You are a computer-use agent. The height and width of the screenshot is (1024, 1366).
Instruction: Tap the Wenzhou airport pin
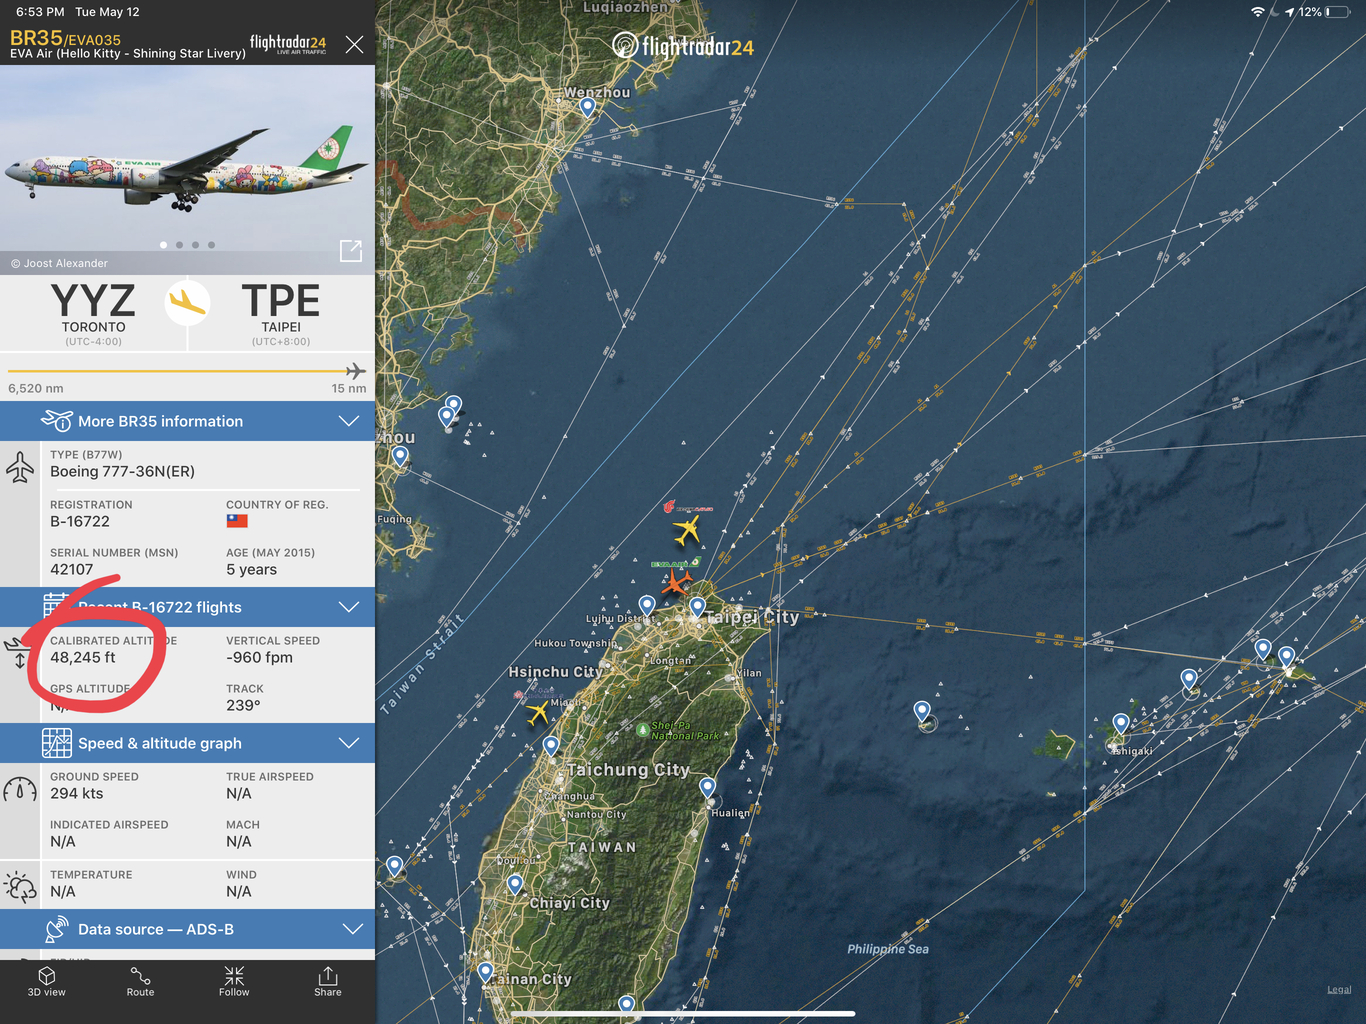588,107
